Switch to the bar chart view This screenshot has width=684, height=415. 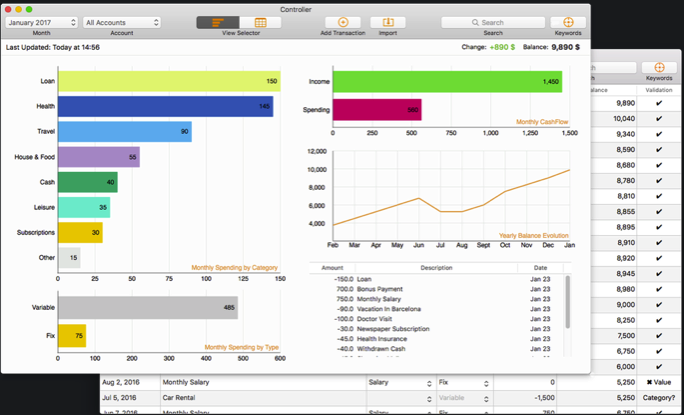coord(218,22)
